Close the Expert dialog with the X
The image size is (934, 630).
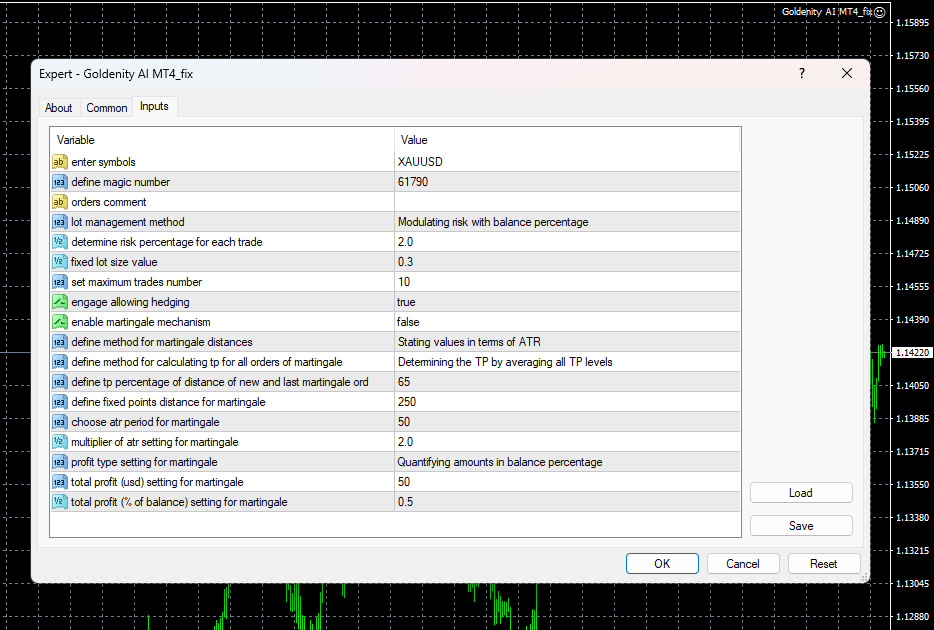[846, 73]
